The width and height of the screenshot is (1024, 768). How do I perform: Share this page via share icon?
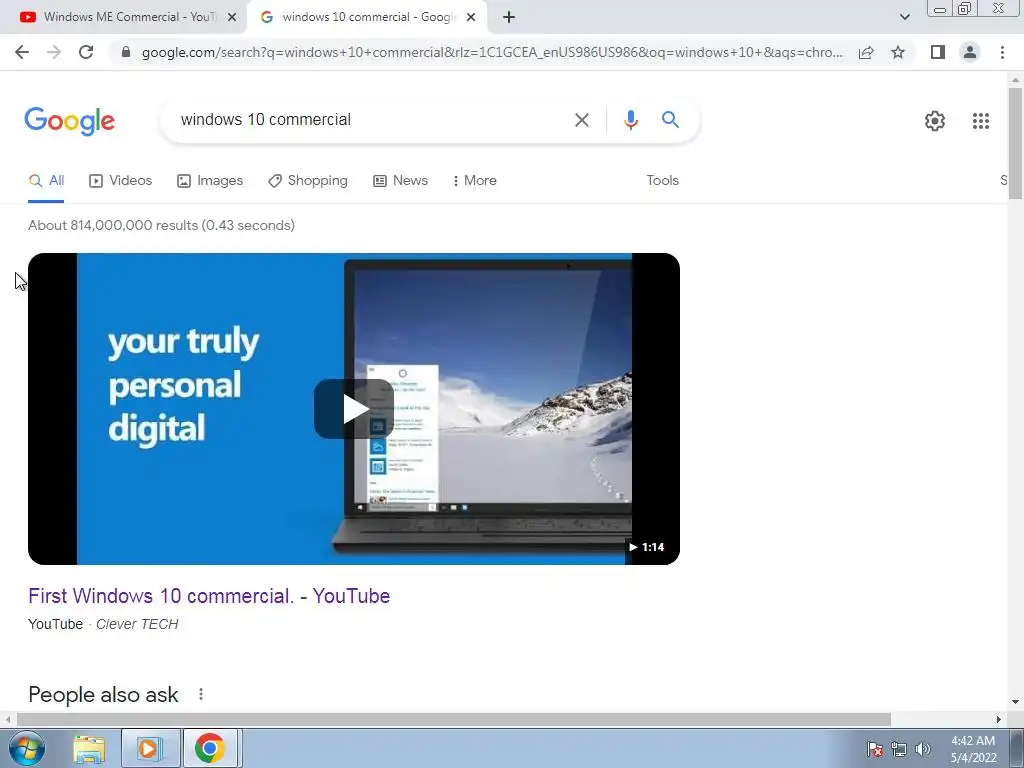pos(866,52)
